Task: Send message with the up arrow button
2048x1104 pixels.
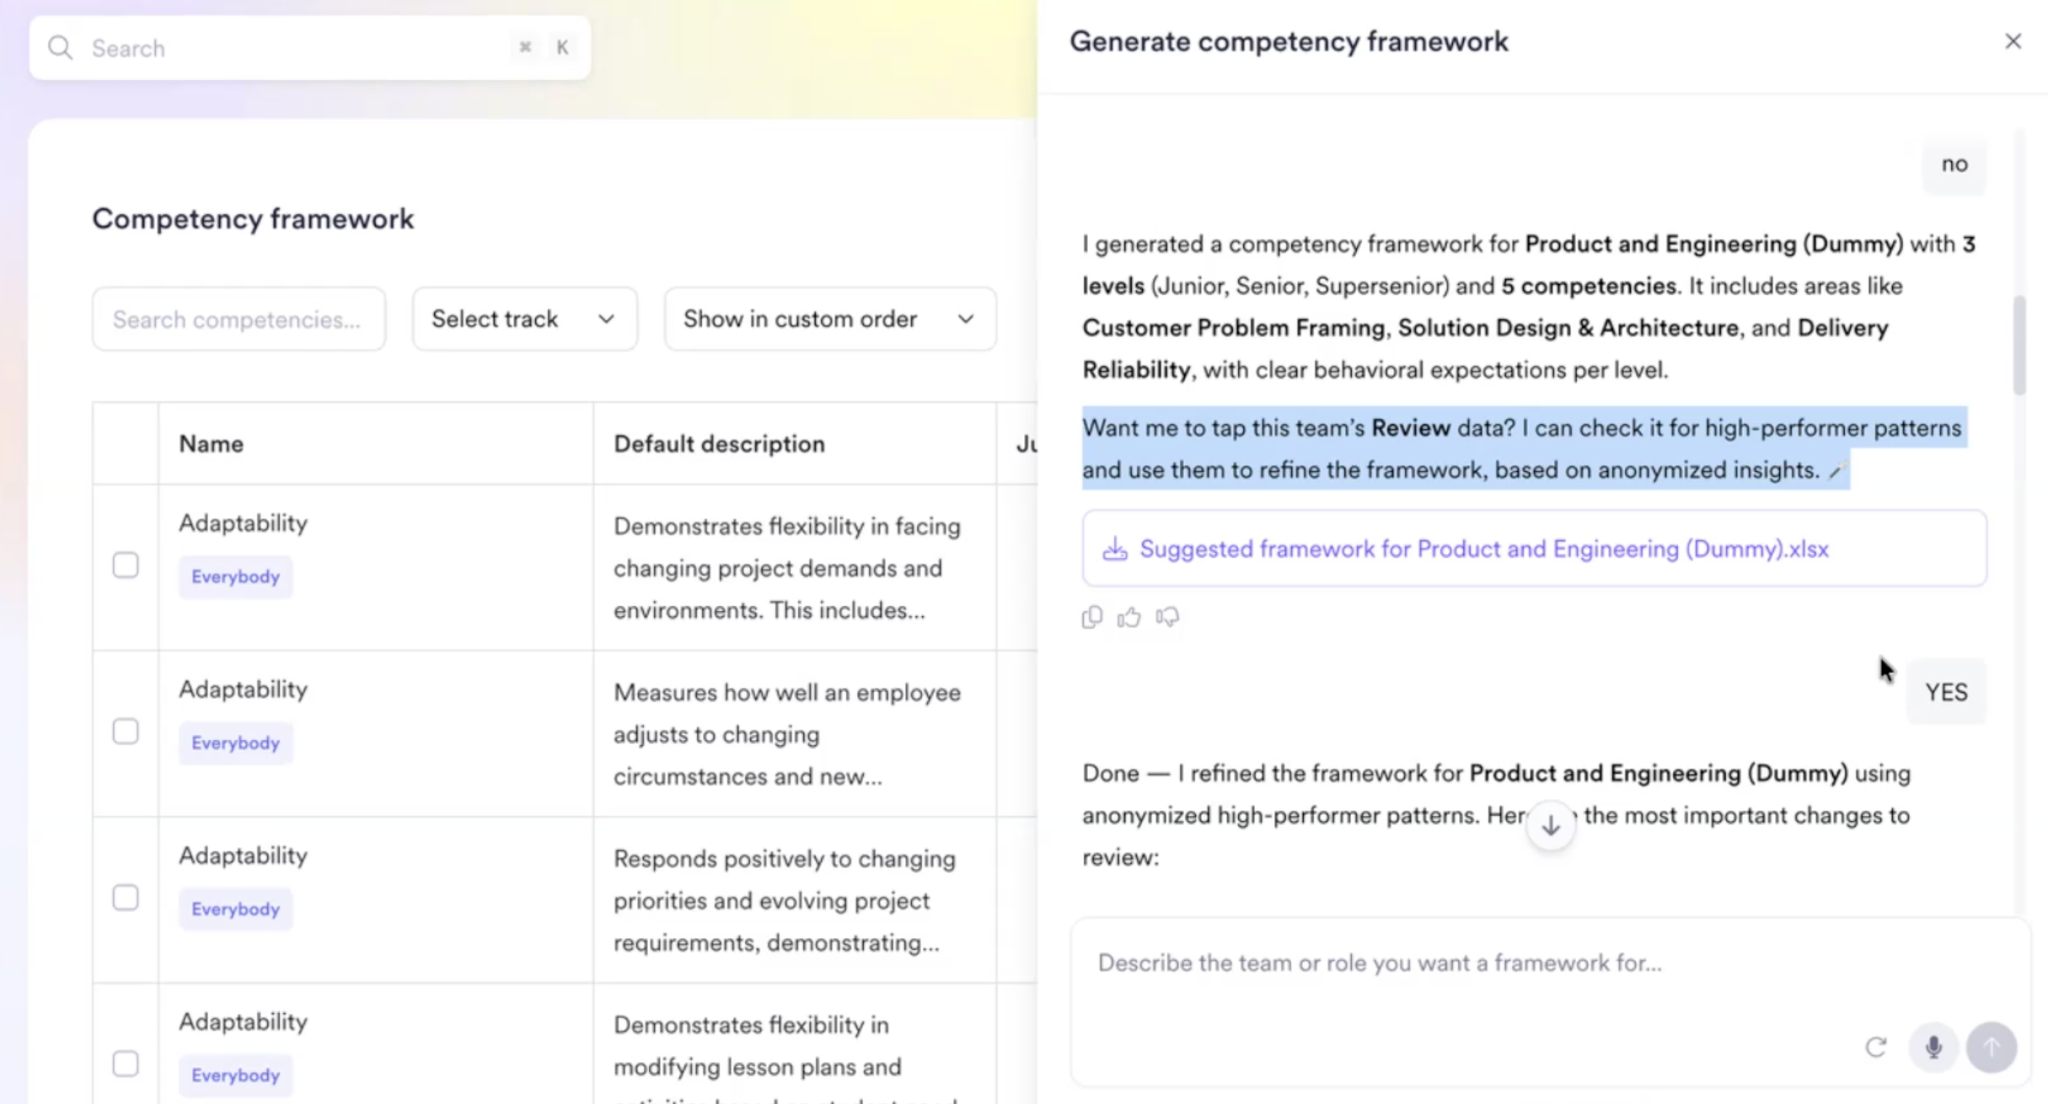Action: click(x=1992, y=1047)
